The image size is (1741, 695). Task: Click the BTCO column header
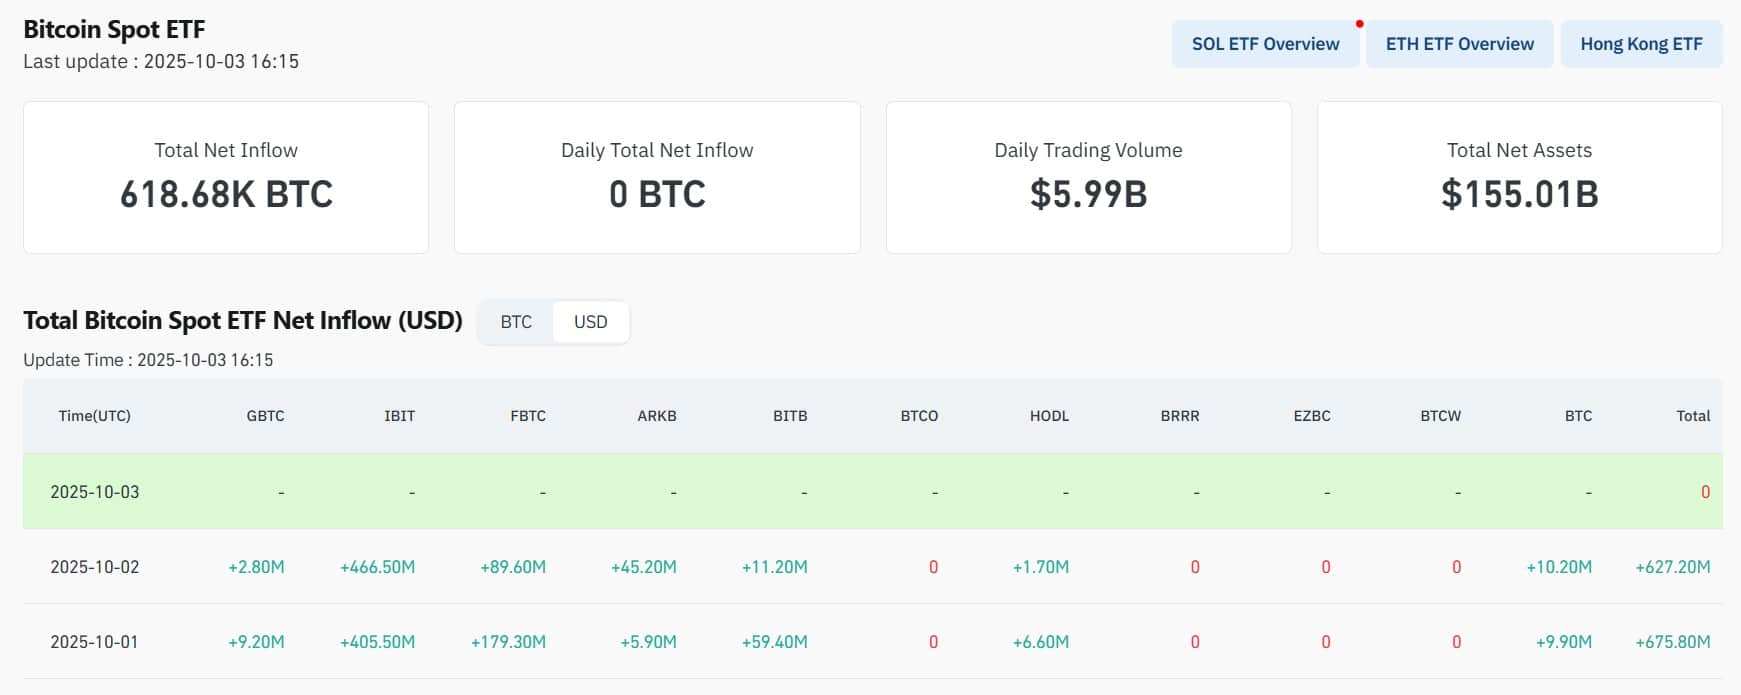(919, 416)
